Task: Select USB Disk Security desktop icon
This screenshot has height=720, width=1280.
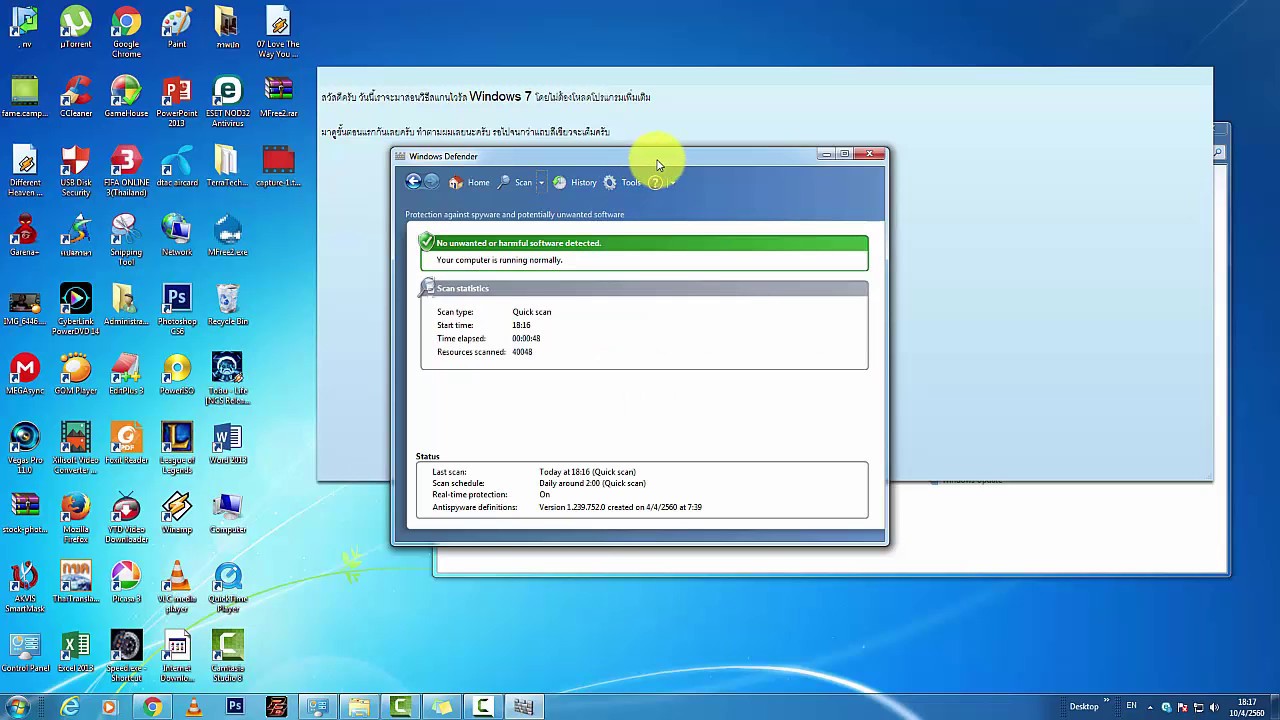Action: tap(76, 171)
